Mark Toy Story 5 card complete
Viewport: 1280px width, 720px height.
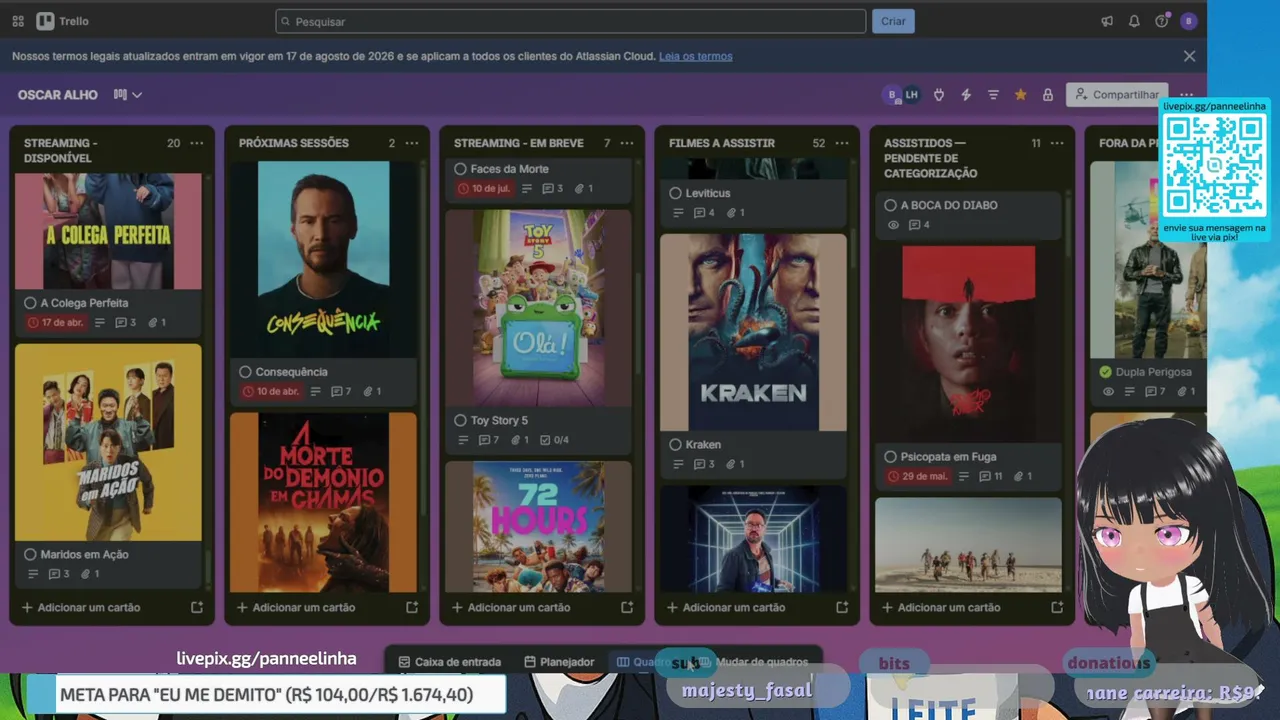[460, 420]
